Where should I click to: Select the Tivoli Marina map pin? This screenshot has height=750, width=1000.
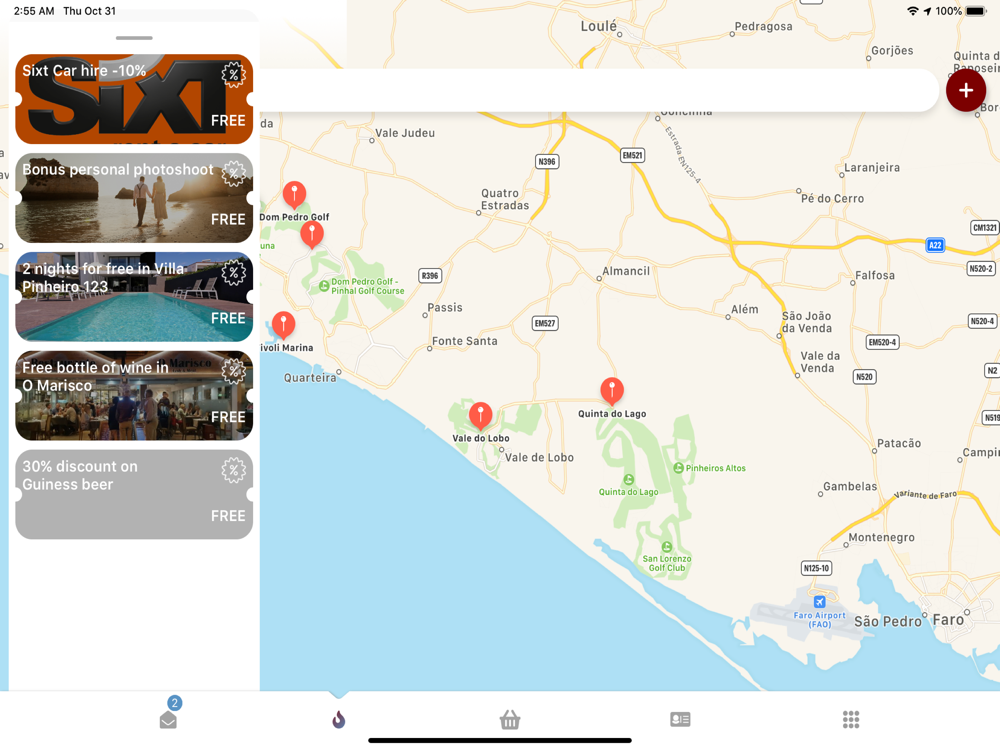[283, 325]
